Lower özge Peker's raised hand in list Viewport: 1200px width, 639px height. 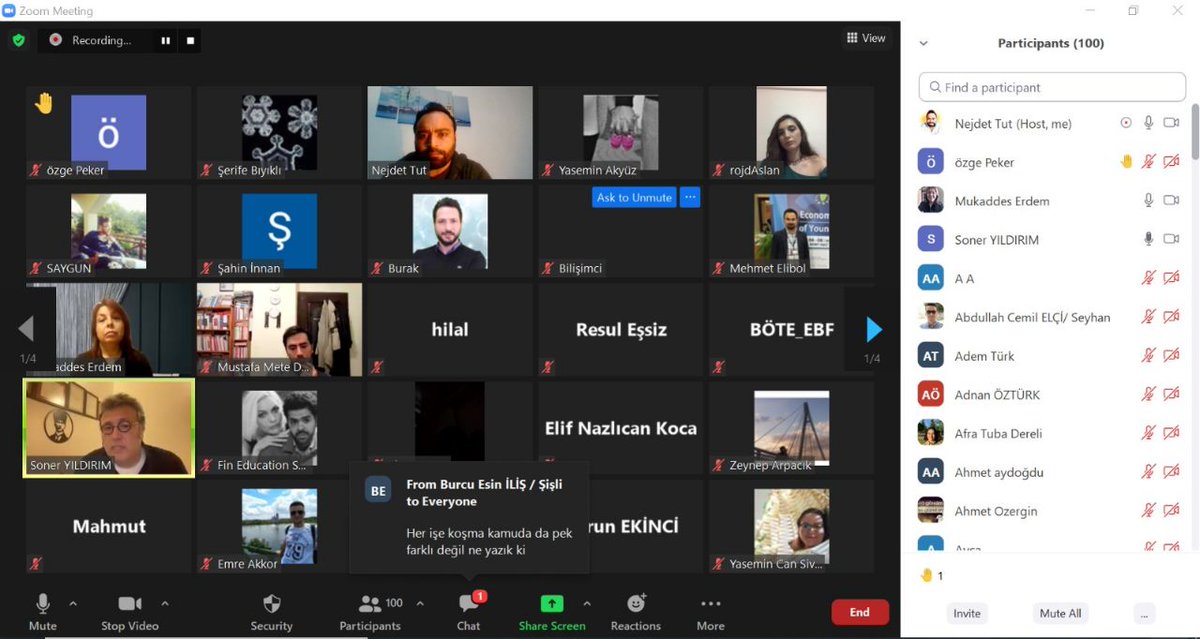(1126, 162)
